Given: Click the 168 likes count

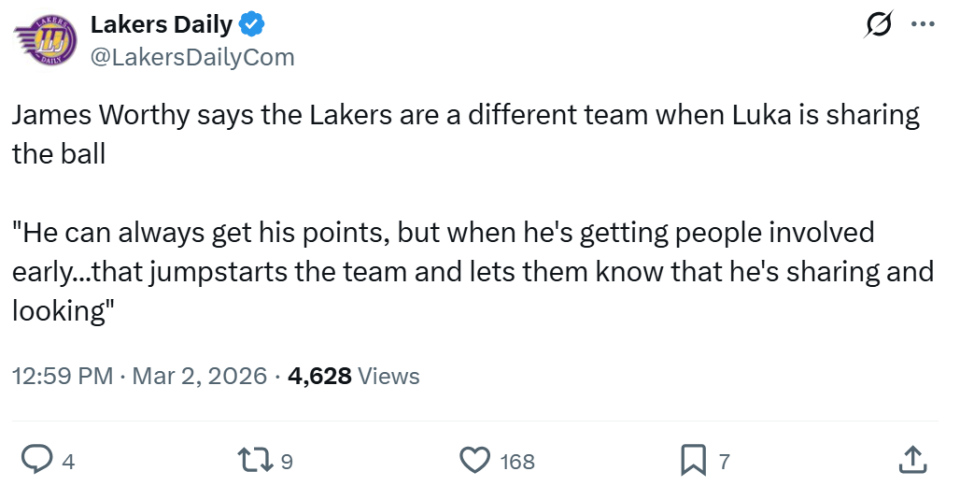Looking at the screenshot, I should click(x=517, y=461).
